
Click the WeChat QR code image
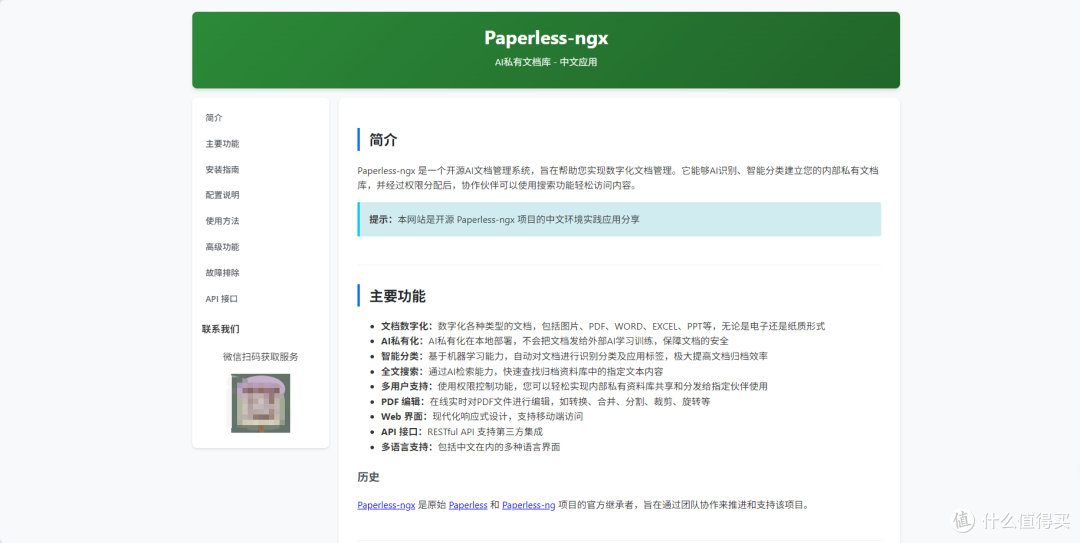click(x=260, y=403)
